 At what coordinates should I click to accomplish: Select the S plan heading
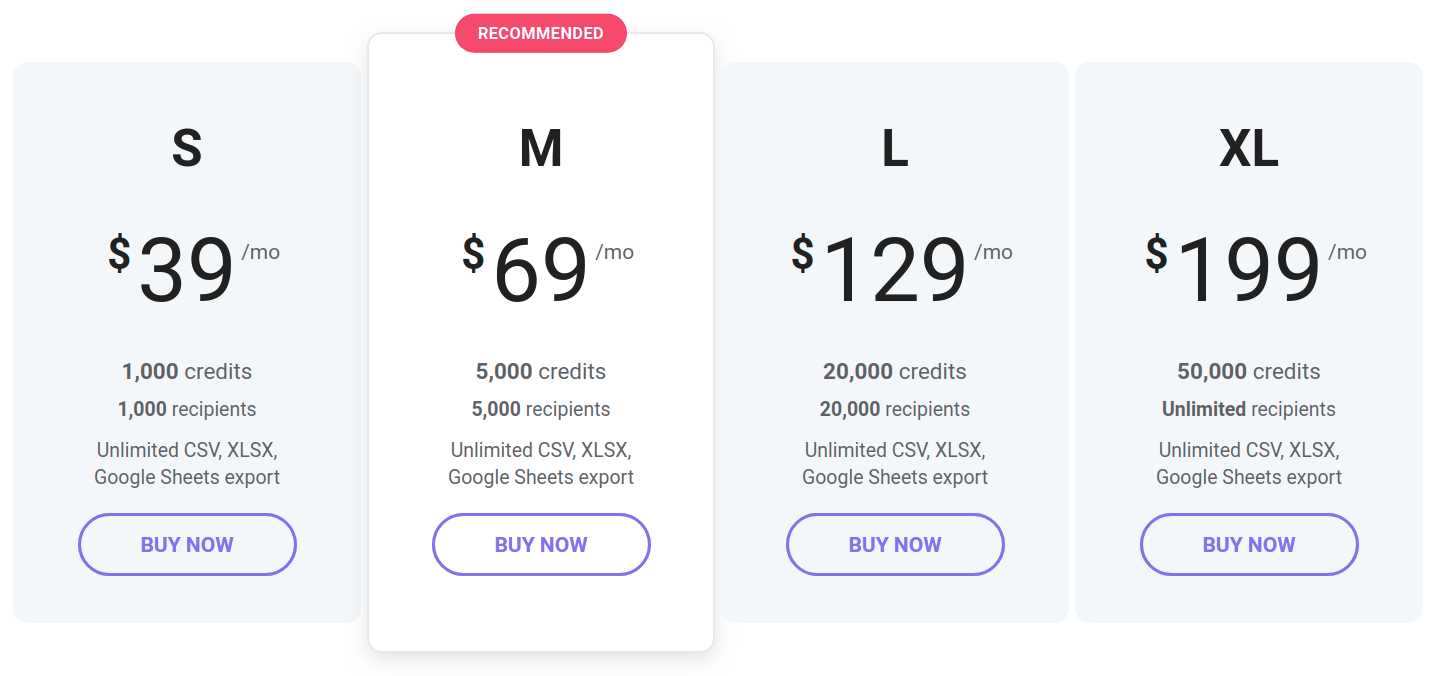[187, 148]
